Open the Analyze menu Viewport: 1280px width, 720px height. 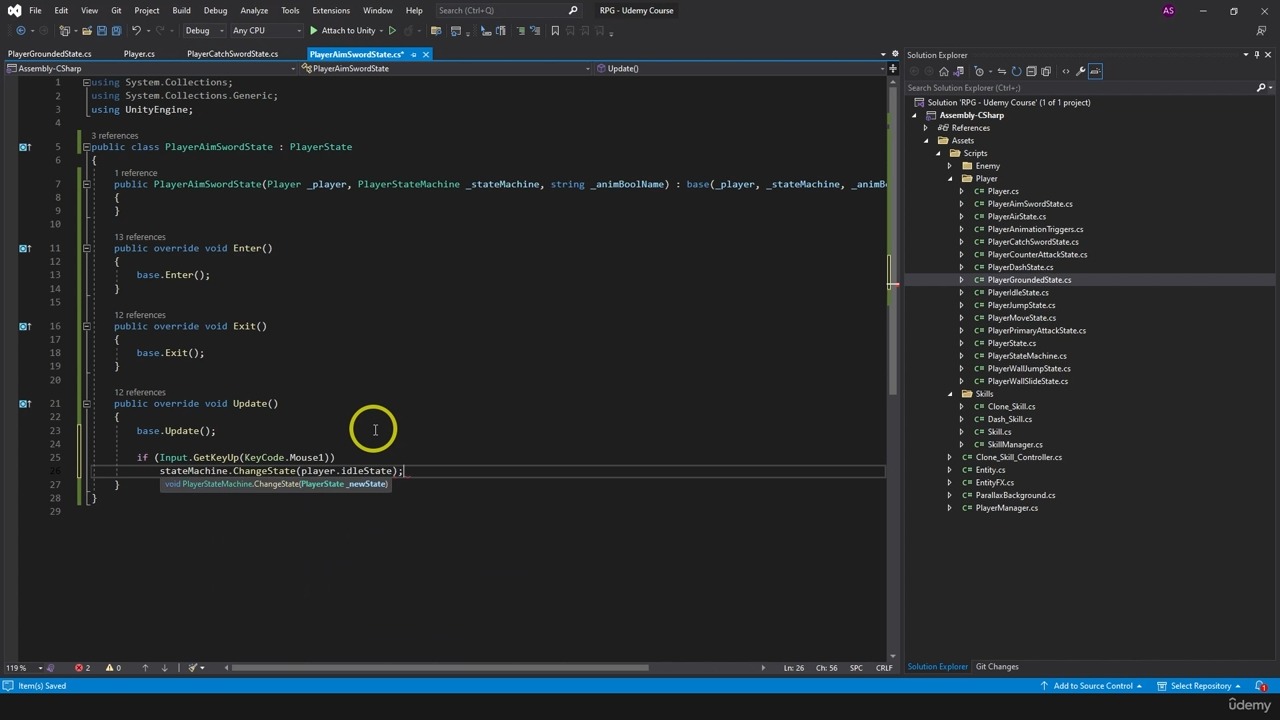pyautogui.click(x=254, y=11)
